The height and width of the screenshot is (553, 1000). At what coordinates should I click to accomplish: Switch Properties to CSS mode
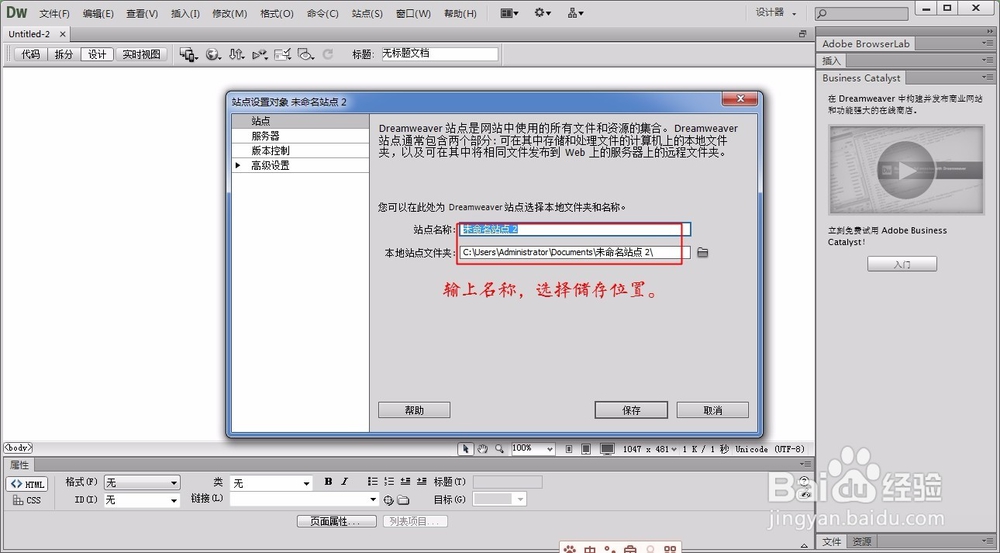(x=27, y=501)
